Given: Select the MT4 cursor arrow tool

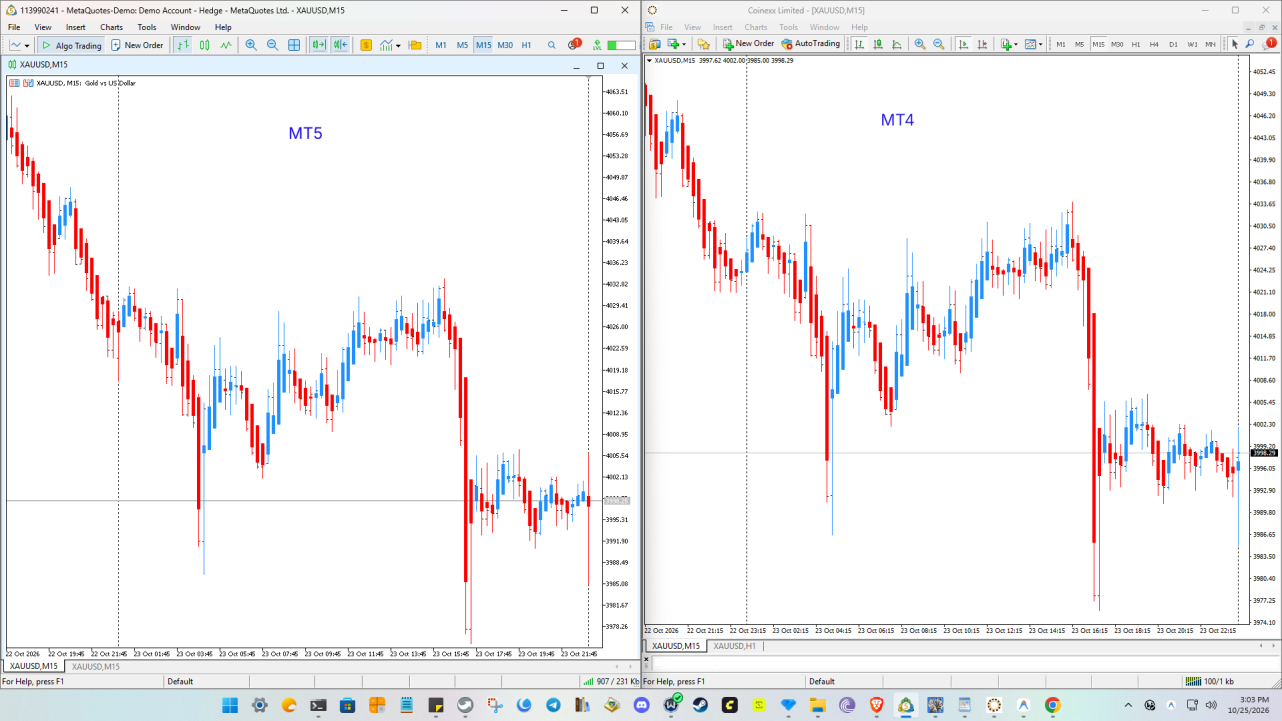Looking at the screenshot, I should click(1235, 44).
